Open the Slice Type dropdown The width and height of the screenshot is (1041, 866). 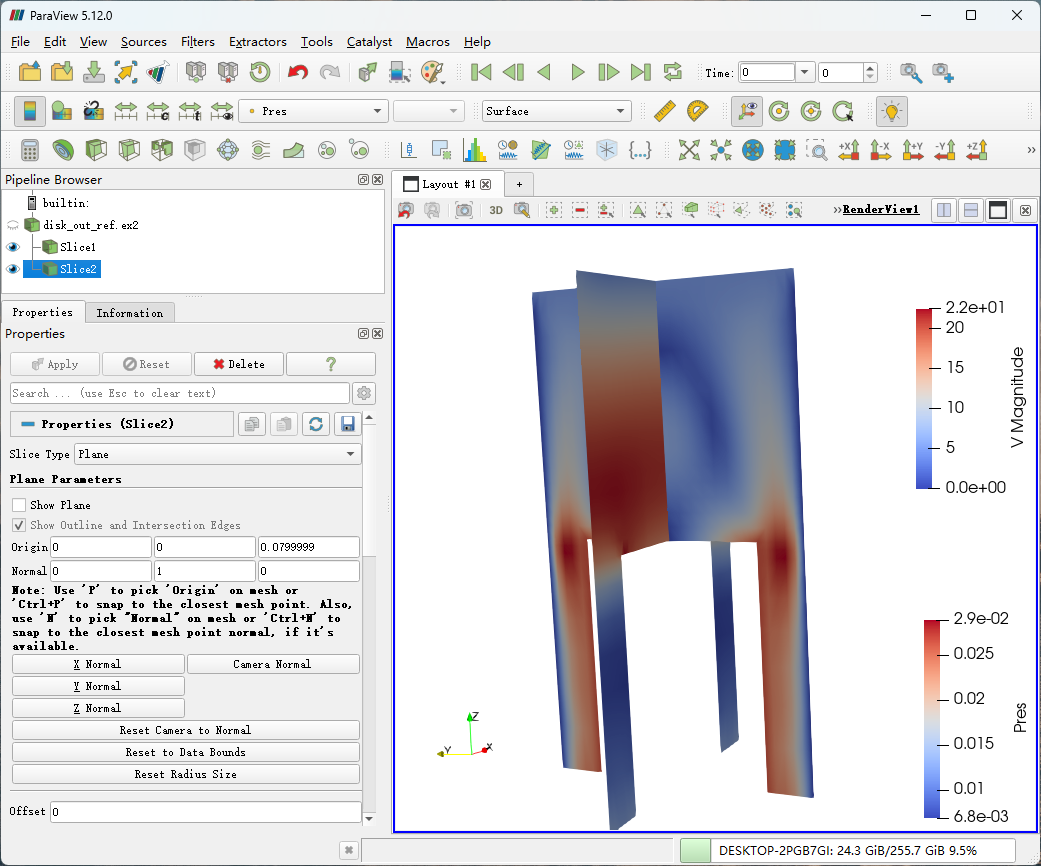218,454
